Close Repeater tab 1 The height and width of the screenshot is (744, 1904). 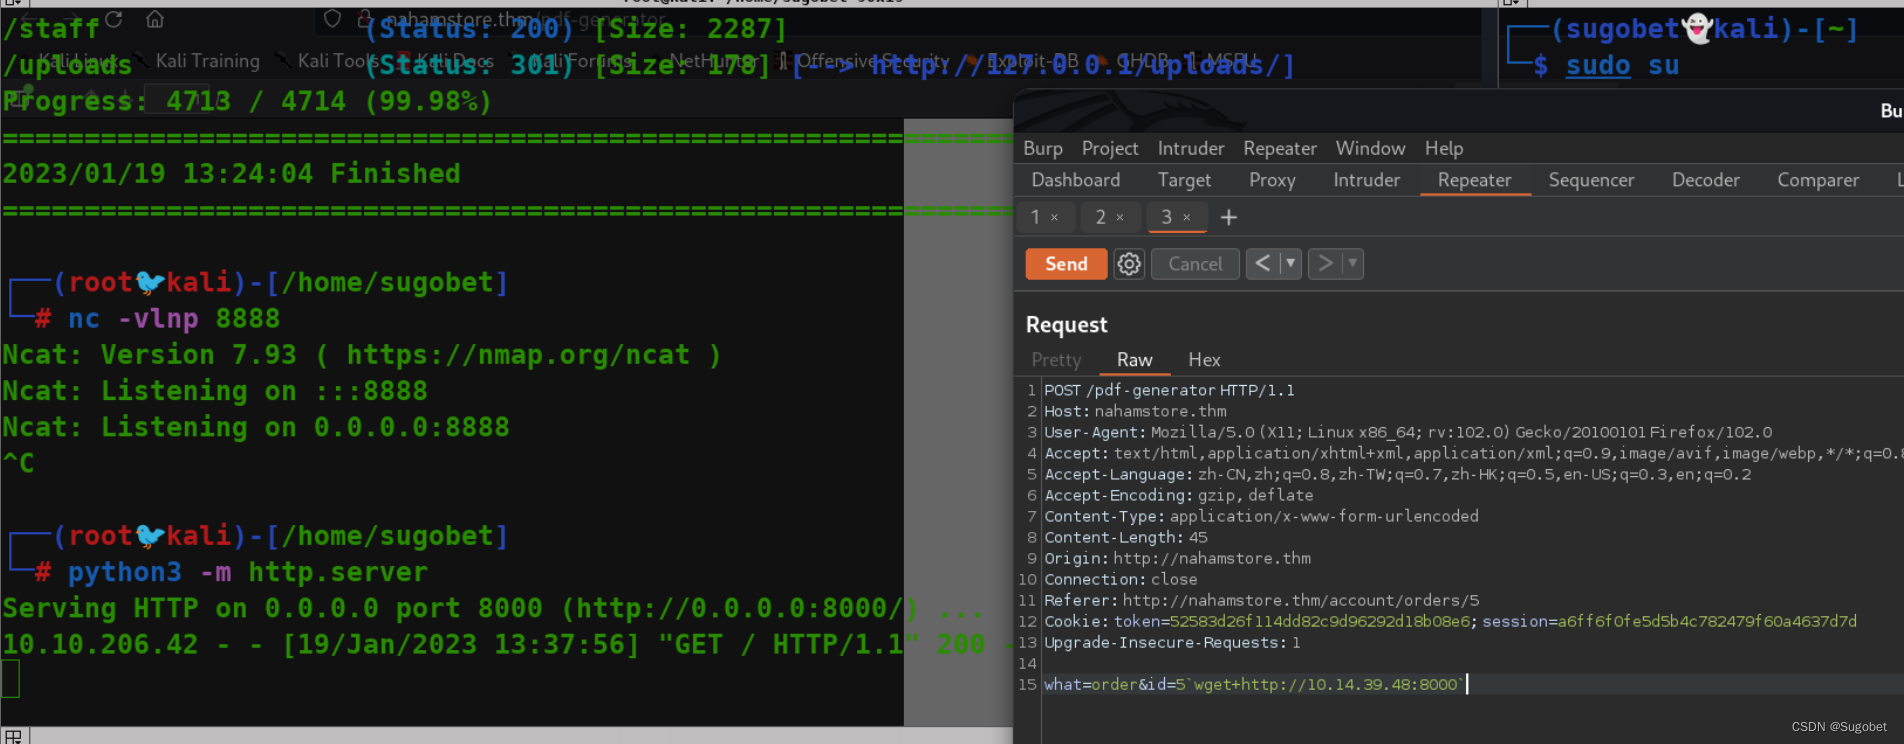tap(1054, 217)
